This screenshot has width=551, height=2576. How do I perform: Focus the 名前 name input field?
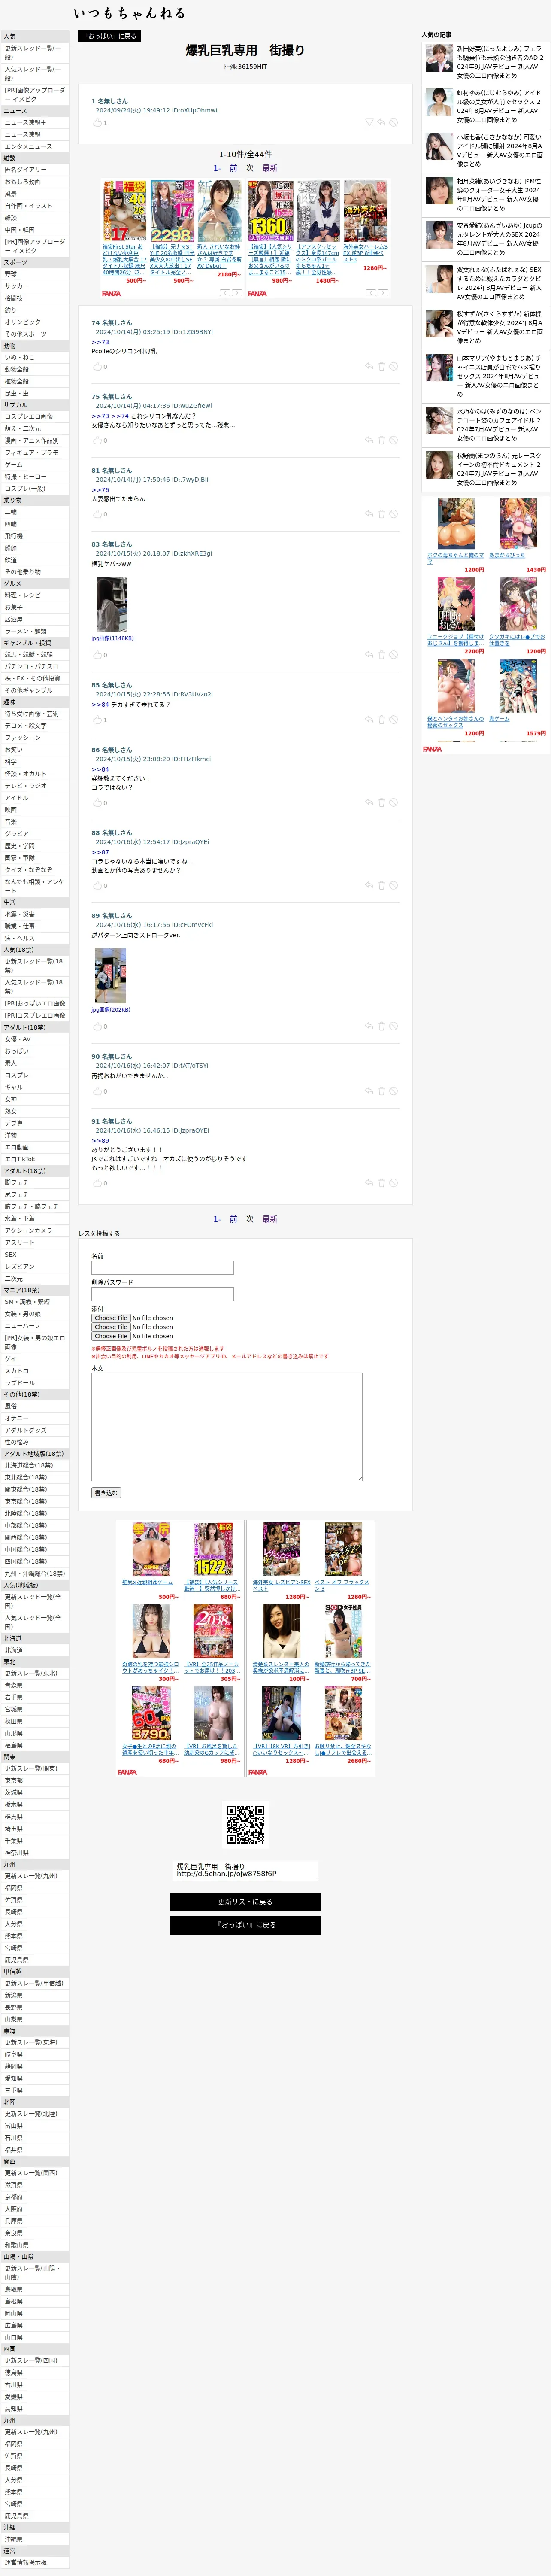click(162, 1268)
